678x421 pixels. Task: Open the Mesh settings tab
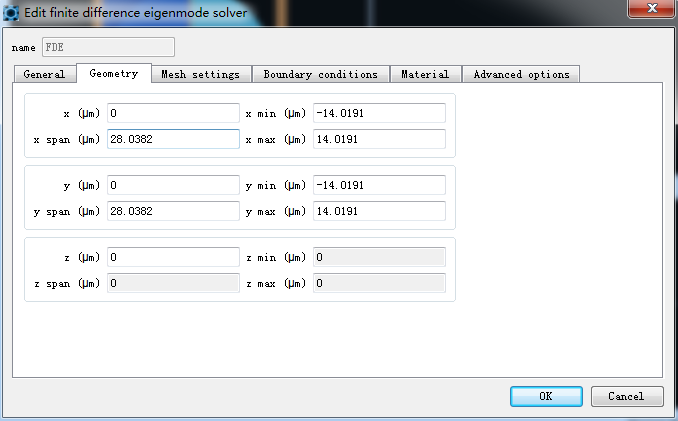coord(201,74)
